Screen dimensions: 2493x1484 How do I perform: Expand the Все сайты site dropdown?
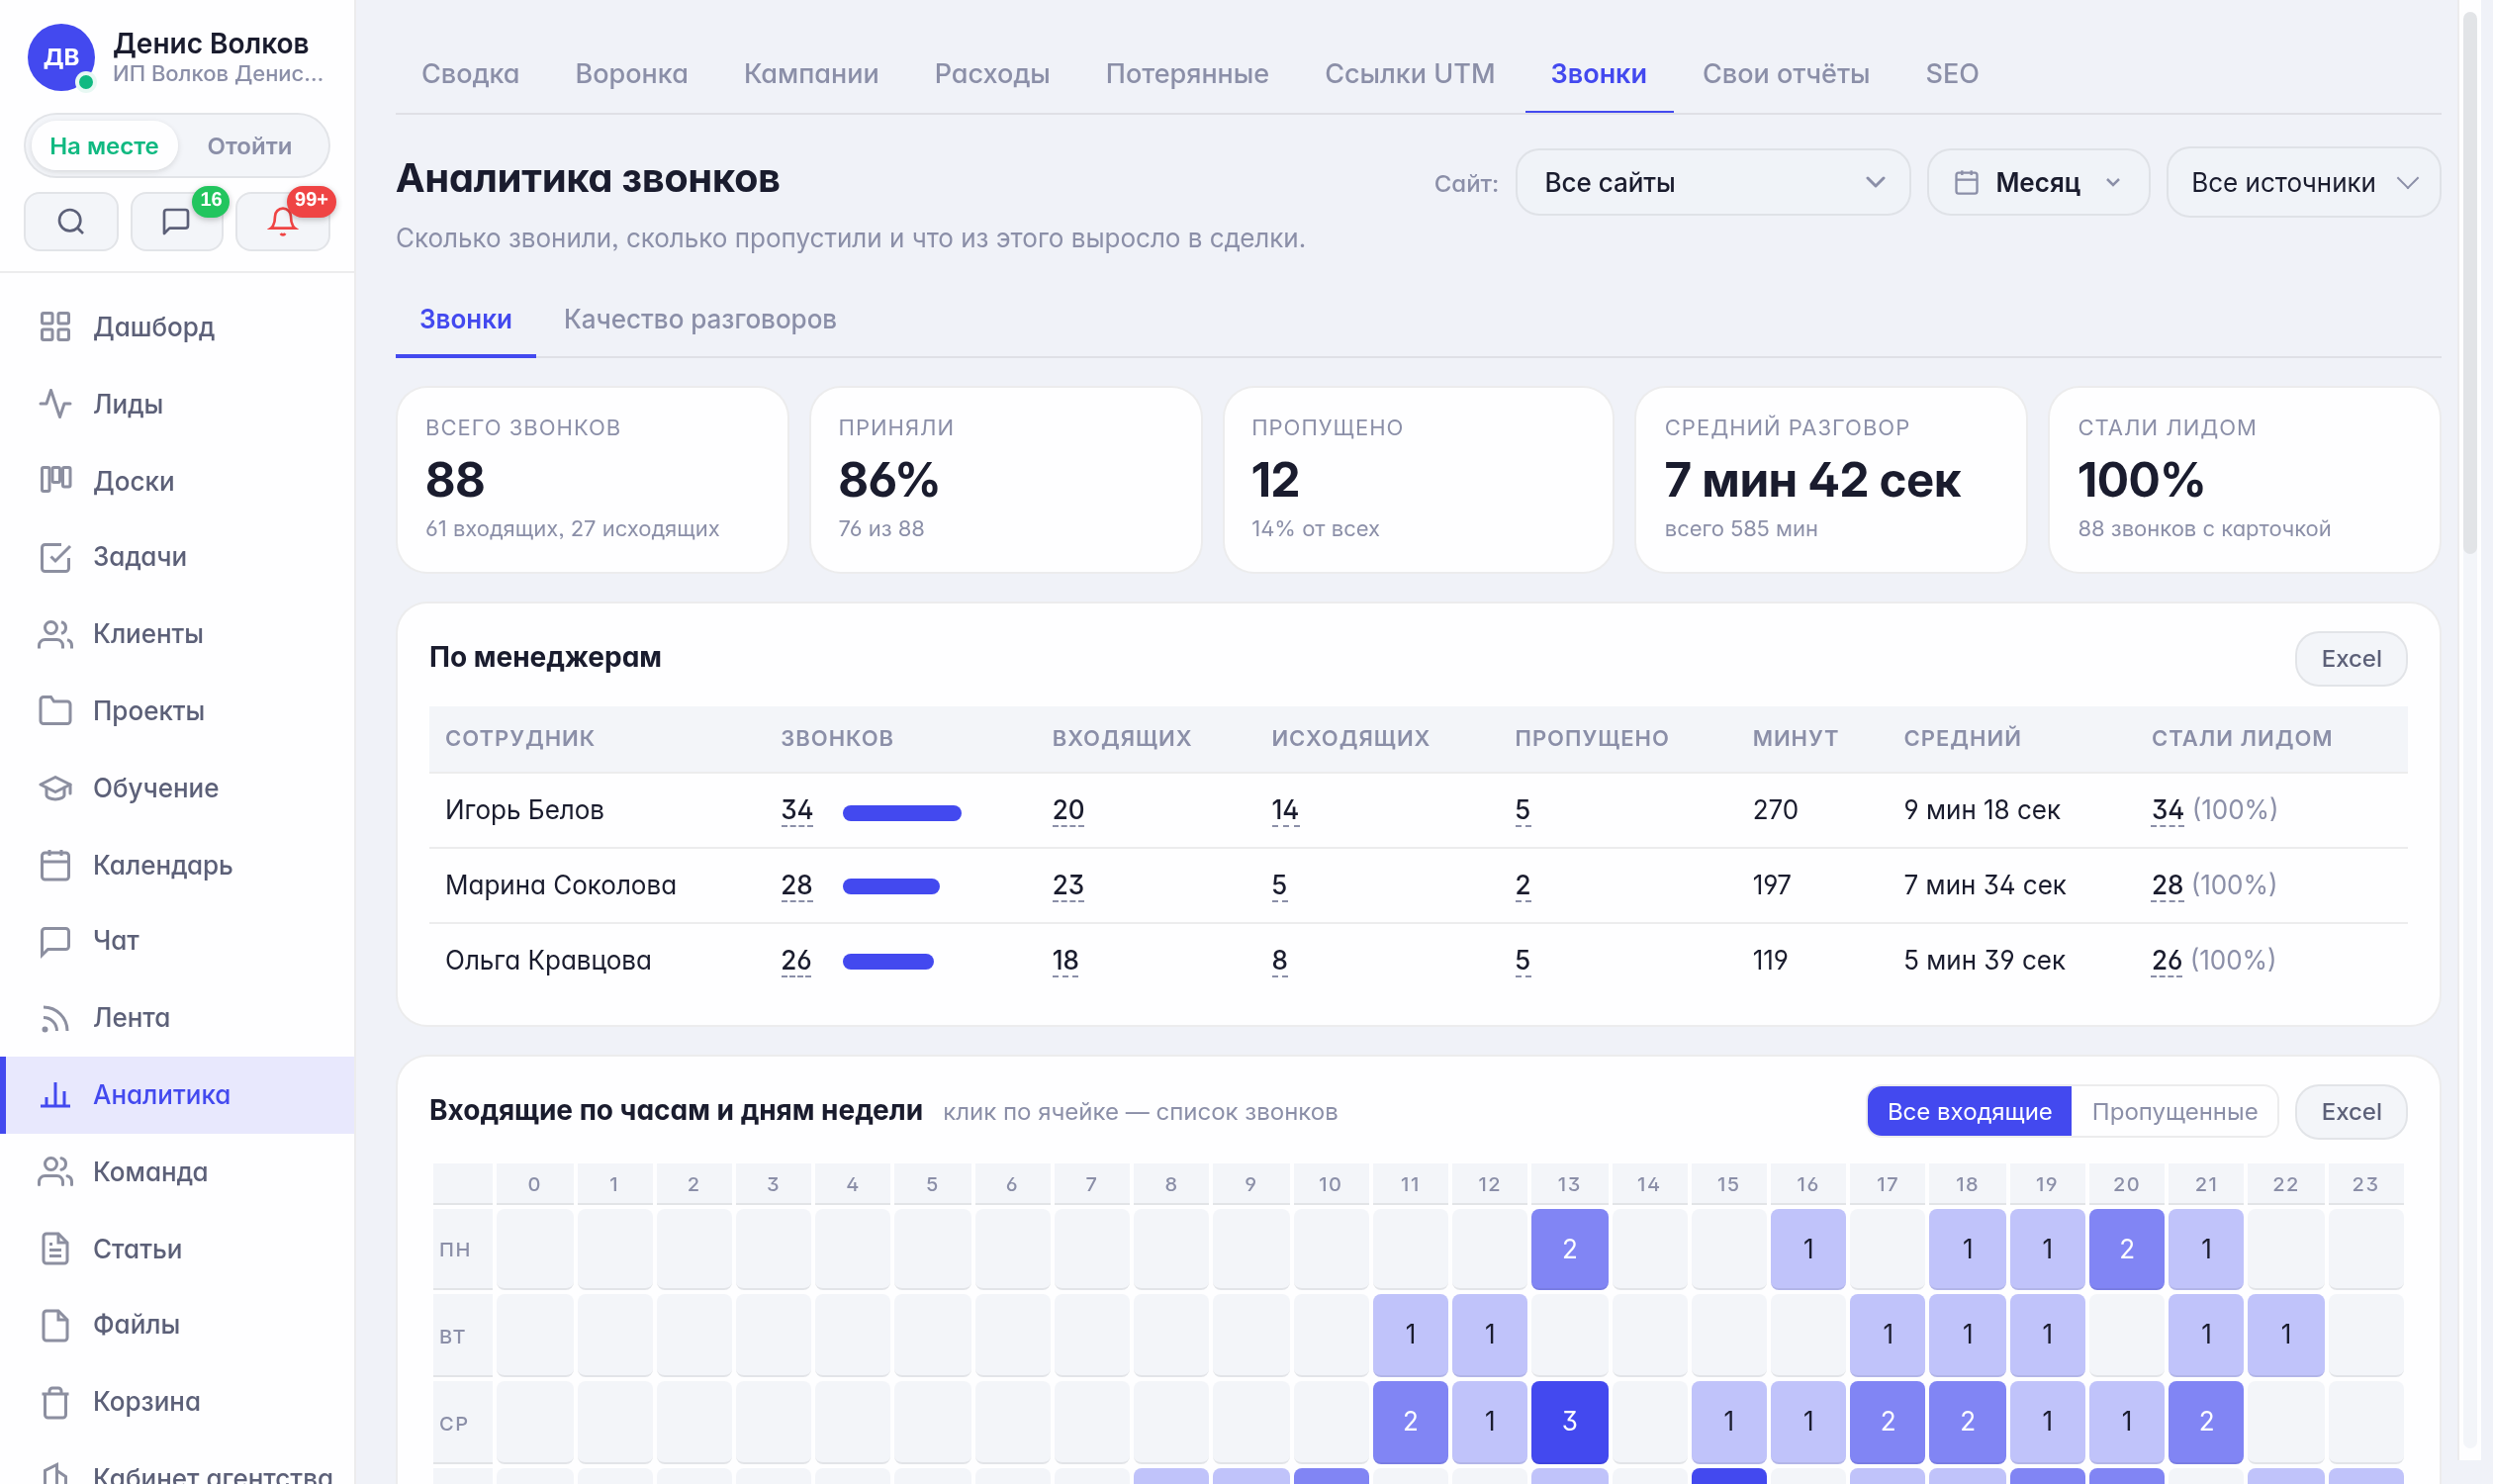pos(1713,183)
